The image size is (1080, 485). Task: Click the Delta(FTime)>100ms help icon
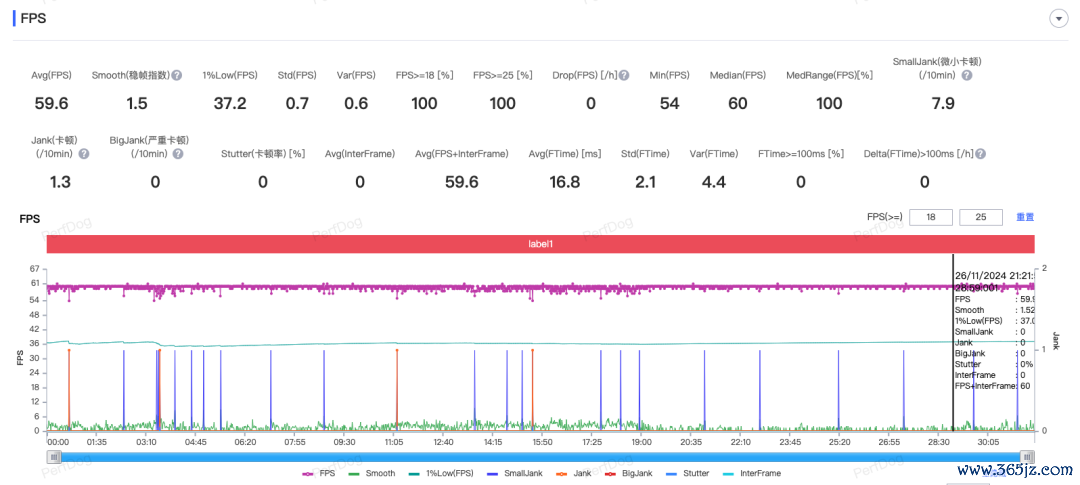[x=981, y=154]
